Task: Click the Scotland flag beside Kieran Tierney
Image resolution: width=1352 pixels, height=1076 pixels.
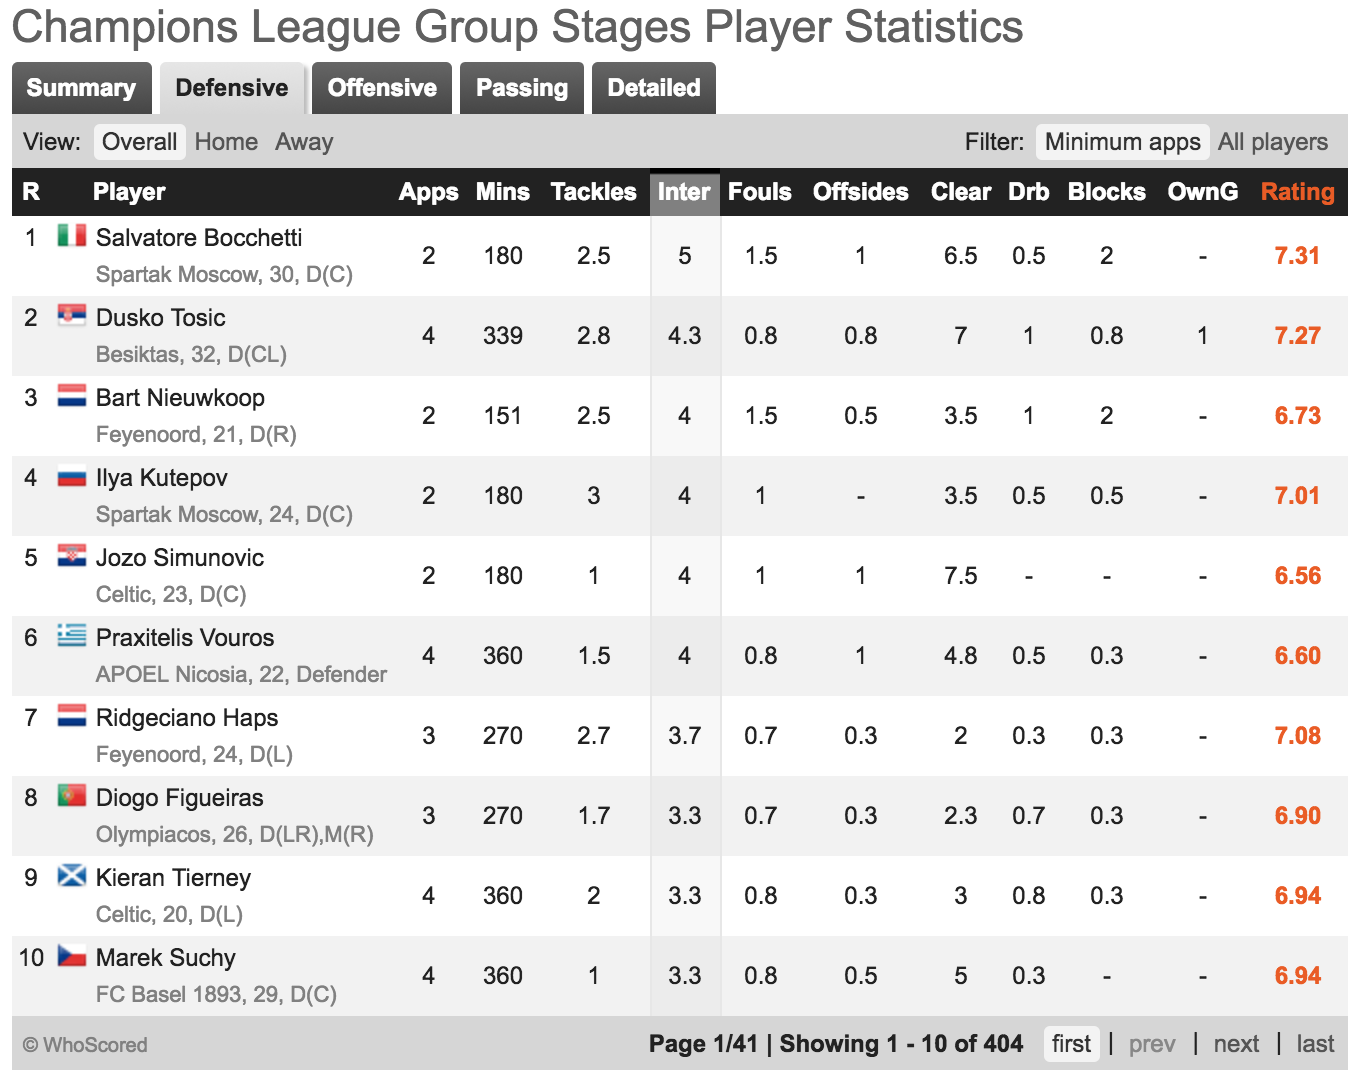Action: click(72, 876)
